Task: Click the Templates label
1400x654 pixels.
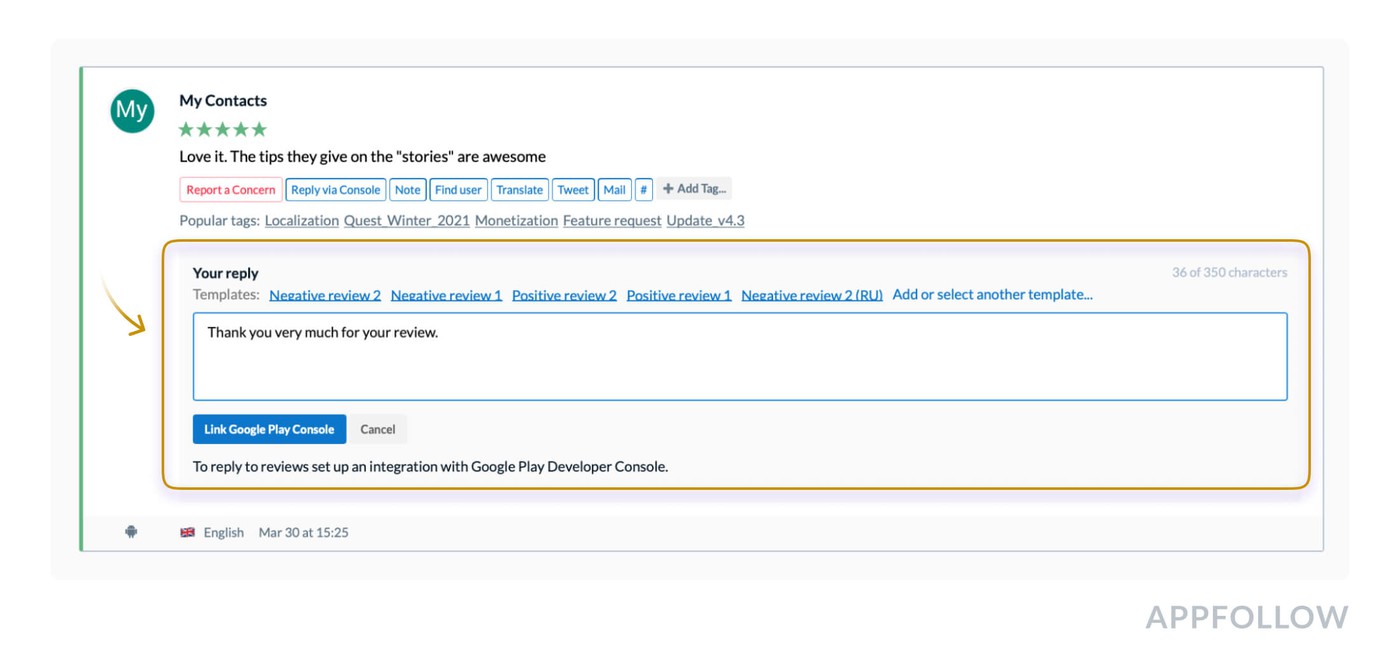Action: (226, 295)
